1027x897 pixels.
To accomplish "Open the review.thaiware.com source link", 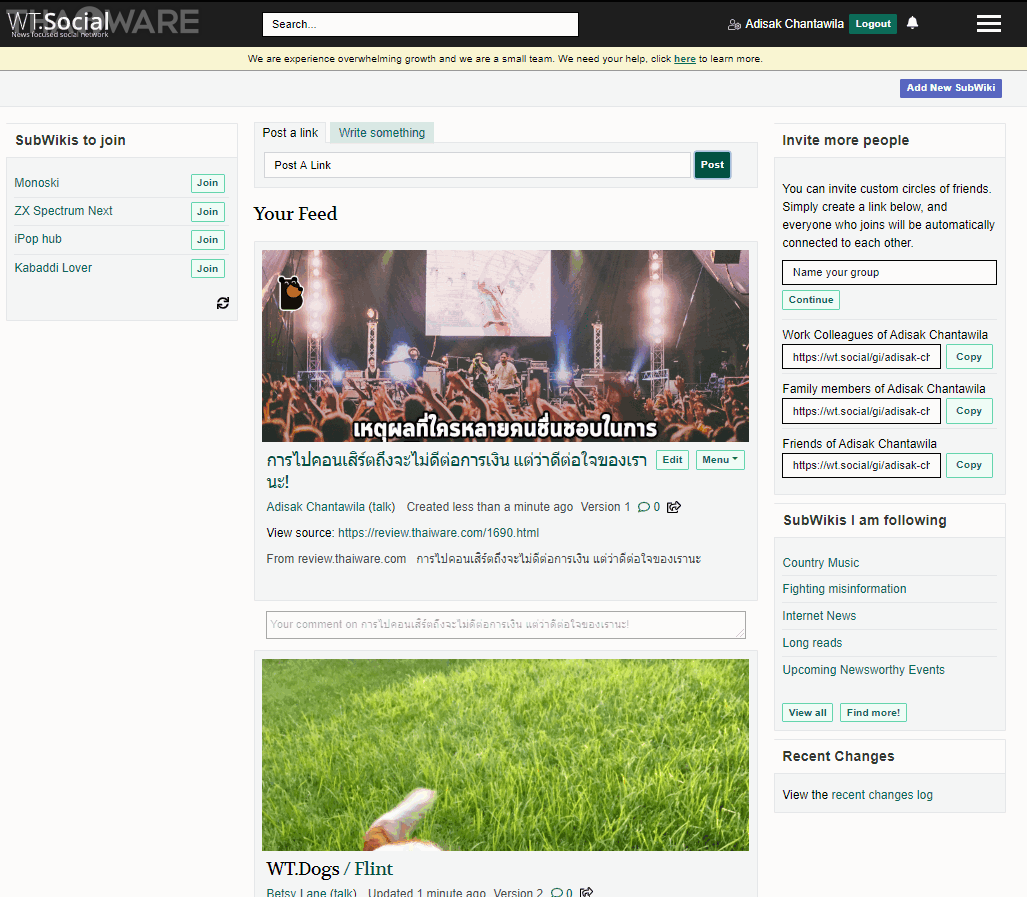I will click(x=438, y=533).
